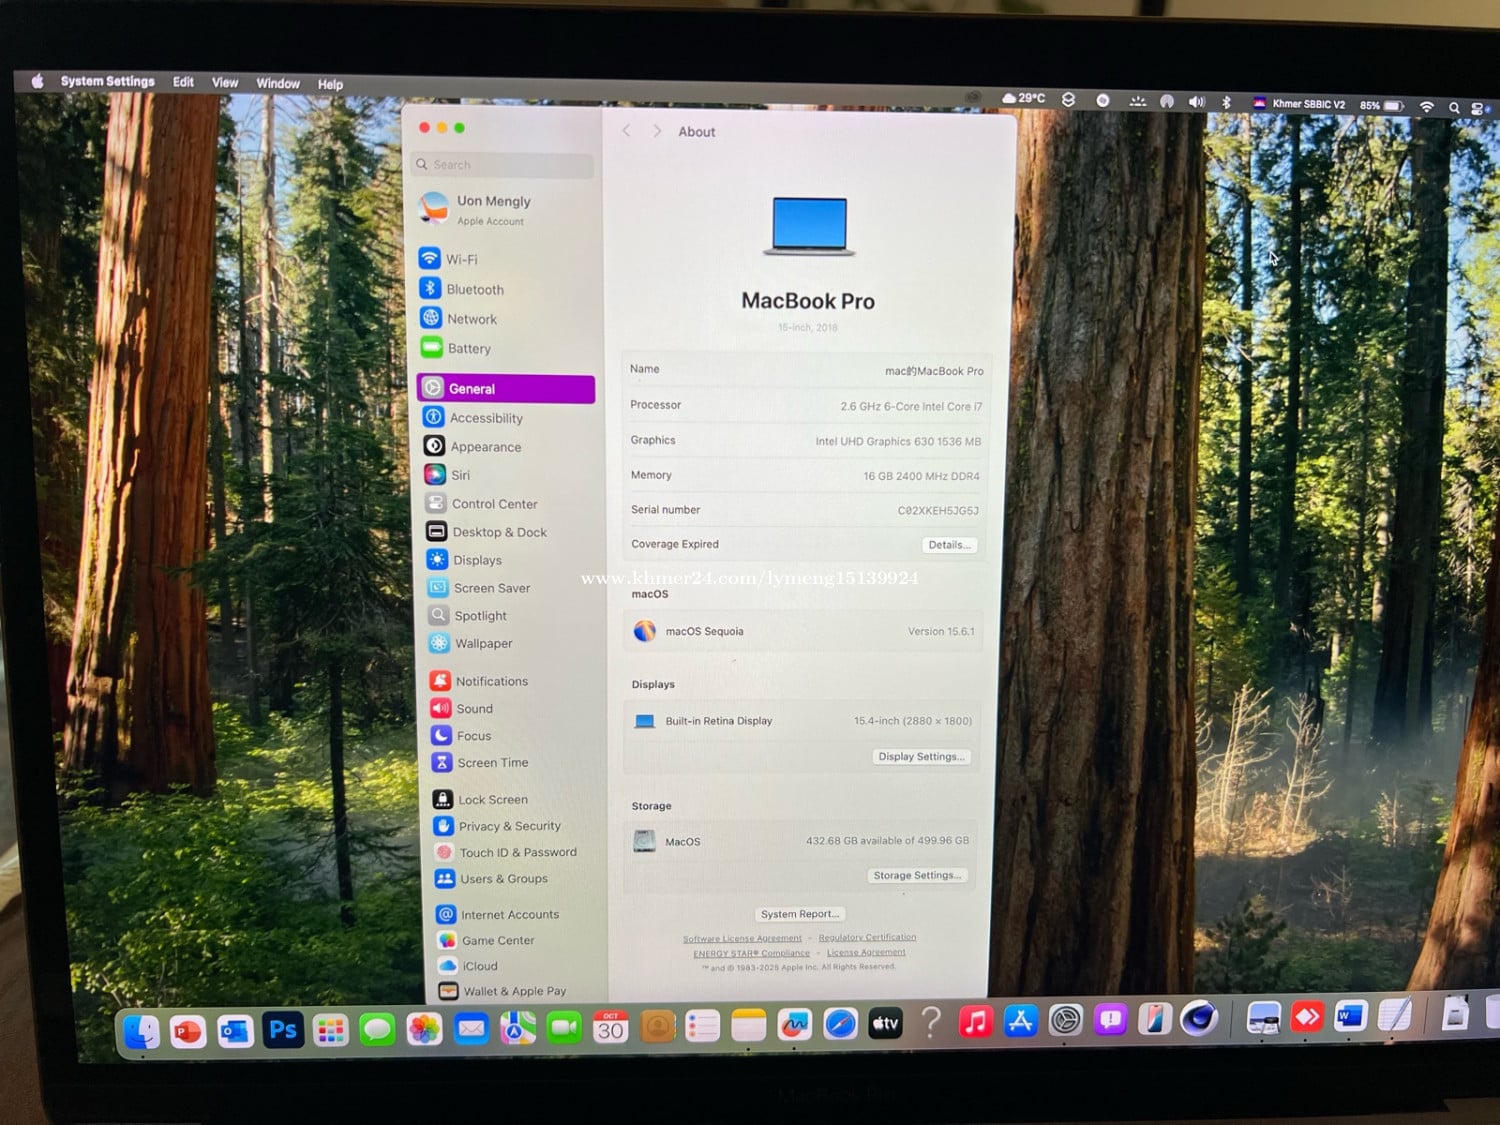The width and height of the screenshot is (1500, 1125).
Task: Click the Wi-Fi status icon in menu bar
Action: (1426, 106)
